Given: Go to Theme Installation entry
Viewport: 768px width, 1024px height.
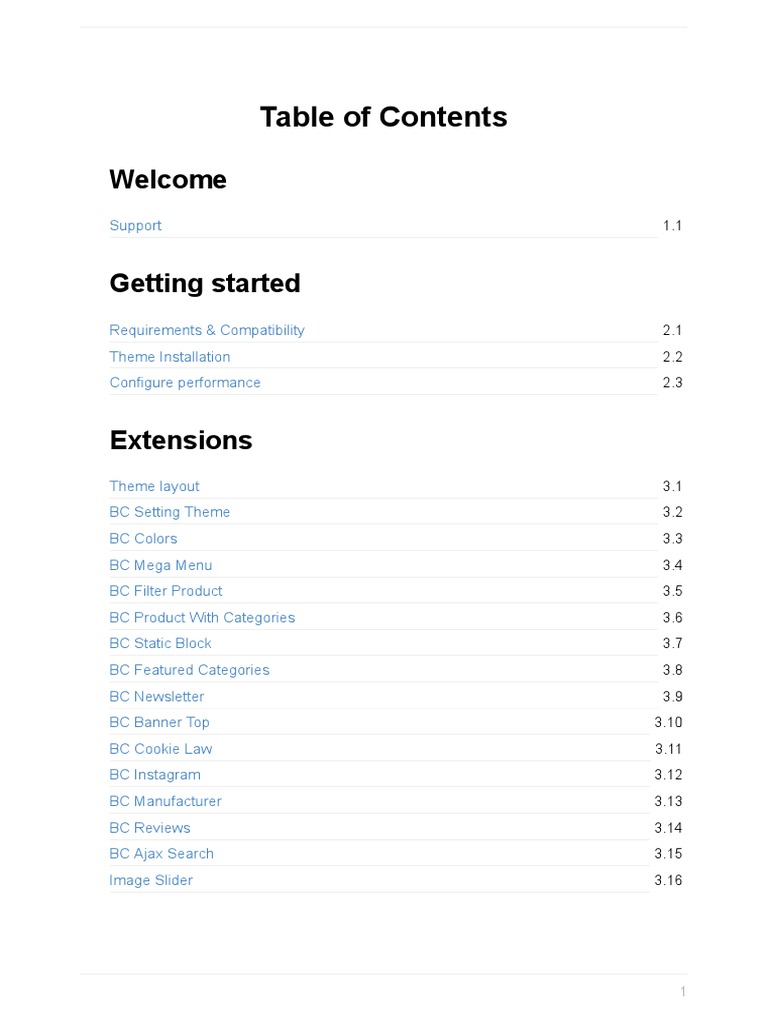Looking at the screenshot, I should pyautogui.click(x=170, y=357).
